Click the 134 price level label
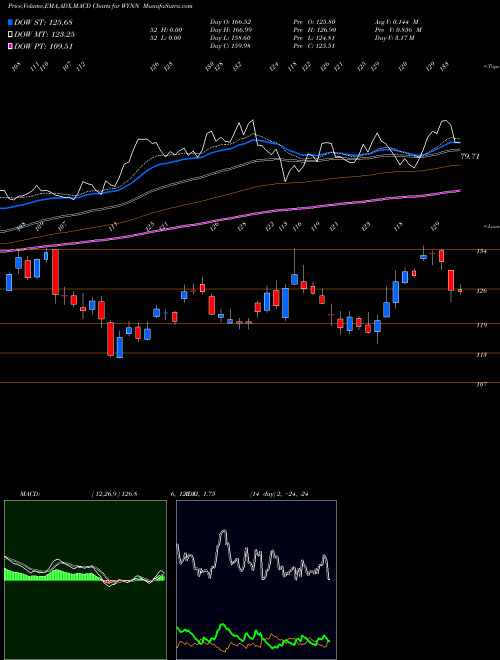This screenshot has height=660, width=500. click(x=481, y=251)
